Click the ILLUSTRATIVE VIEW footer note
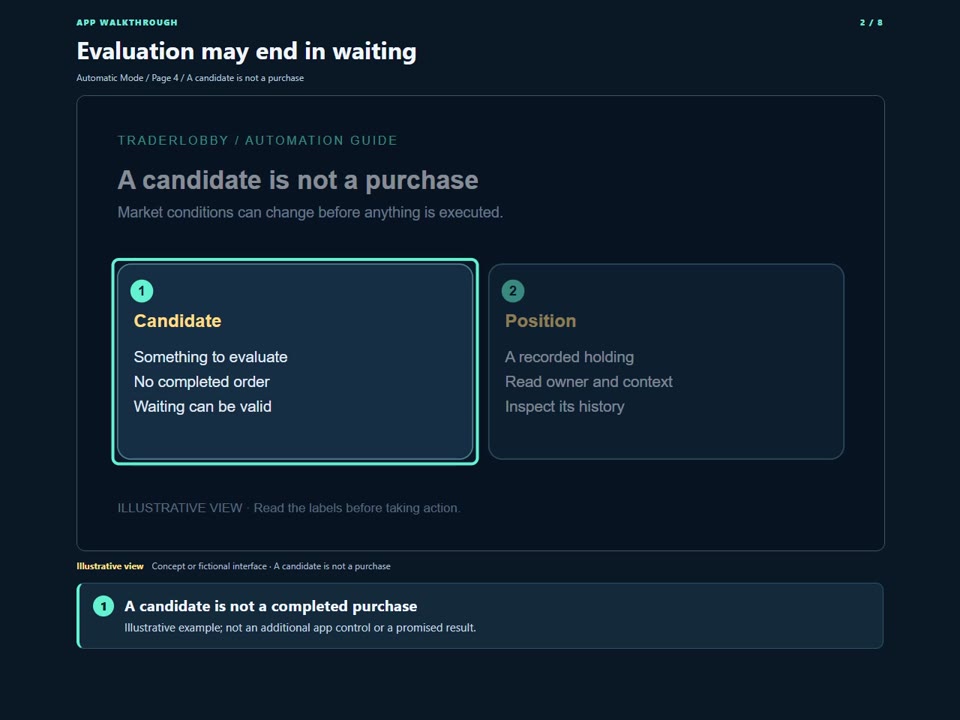Image resolution: width=960 pixels, height=720 pixels. point(289,508)
